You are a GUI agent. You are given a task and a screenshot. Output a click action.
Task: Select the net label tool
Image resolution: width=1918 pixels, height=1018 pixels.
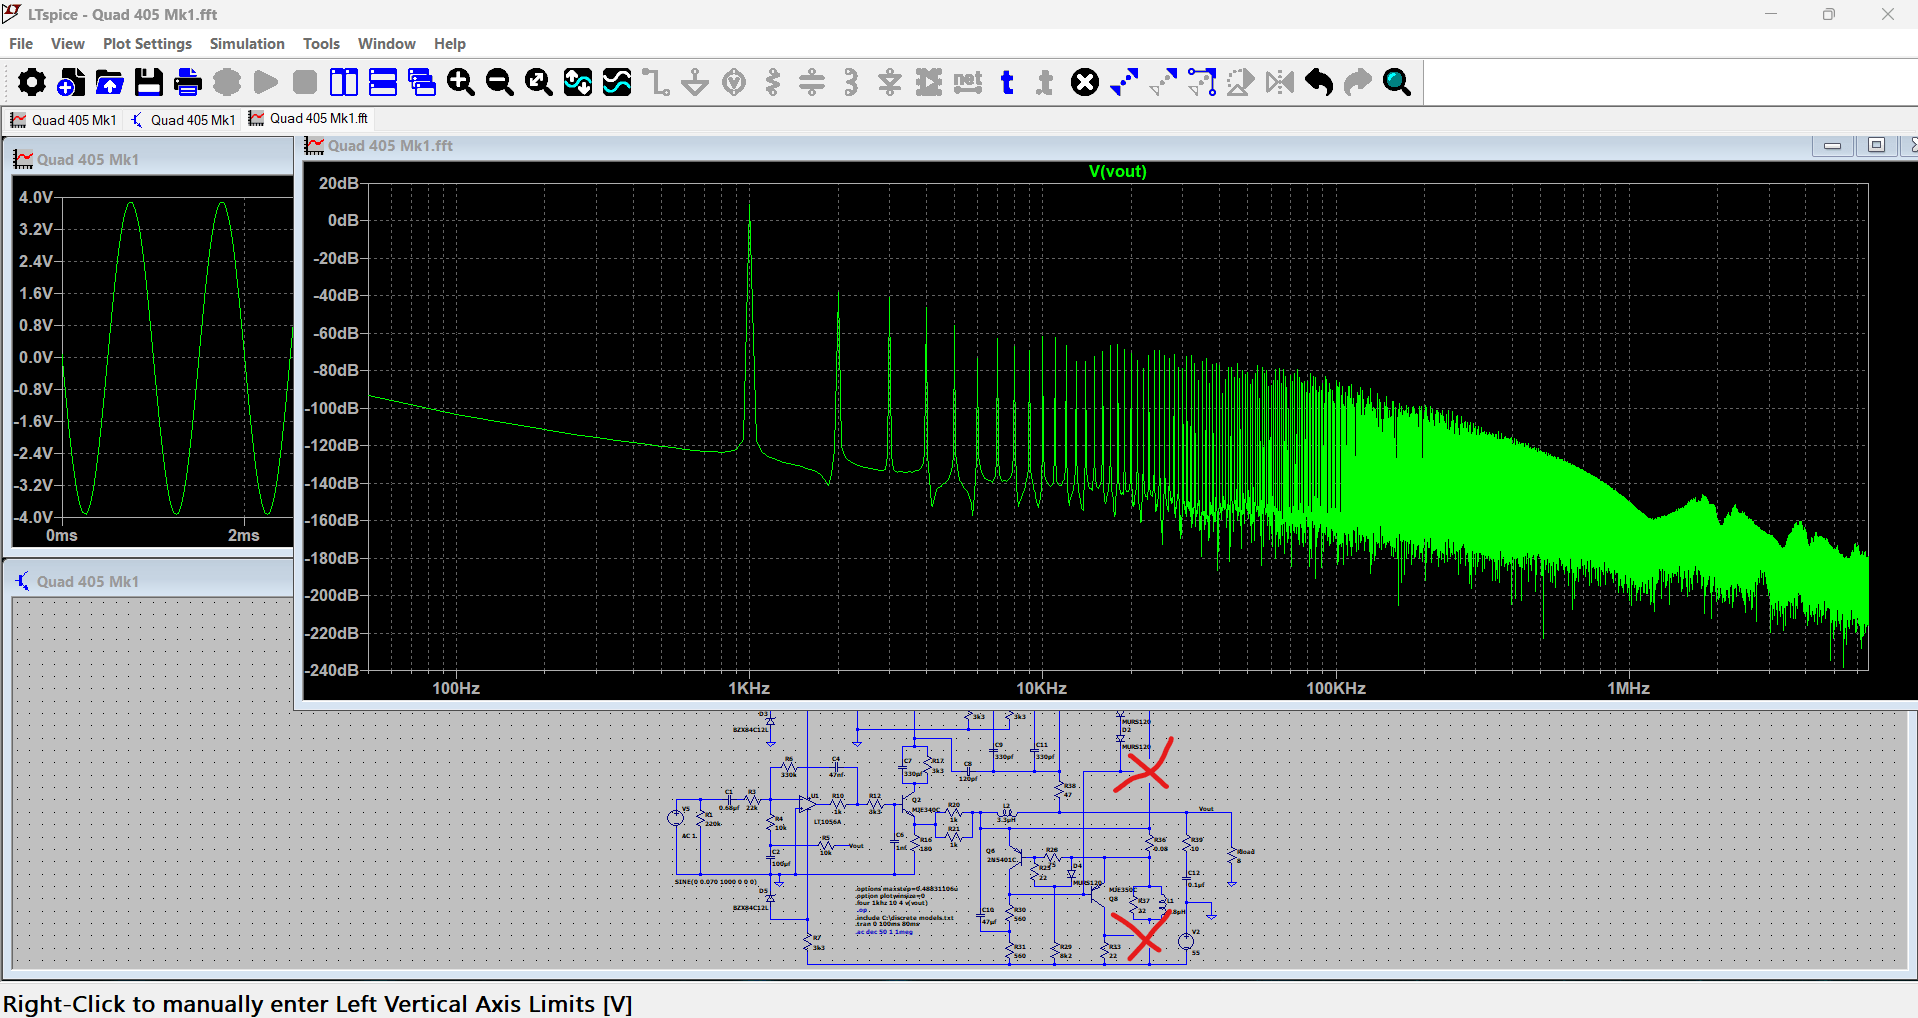[968, 82]
